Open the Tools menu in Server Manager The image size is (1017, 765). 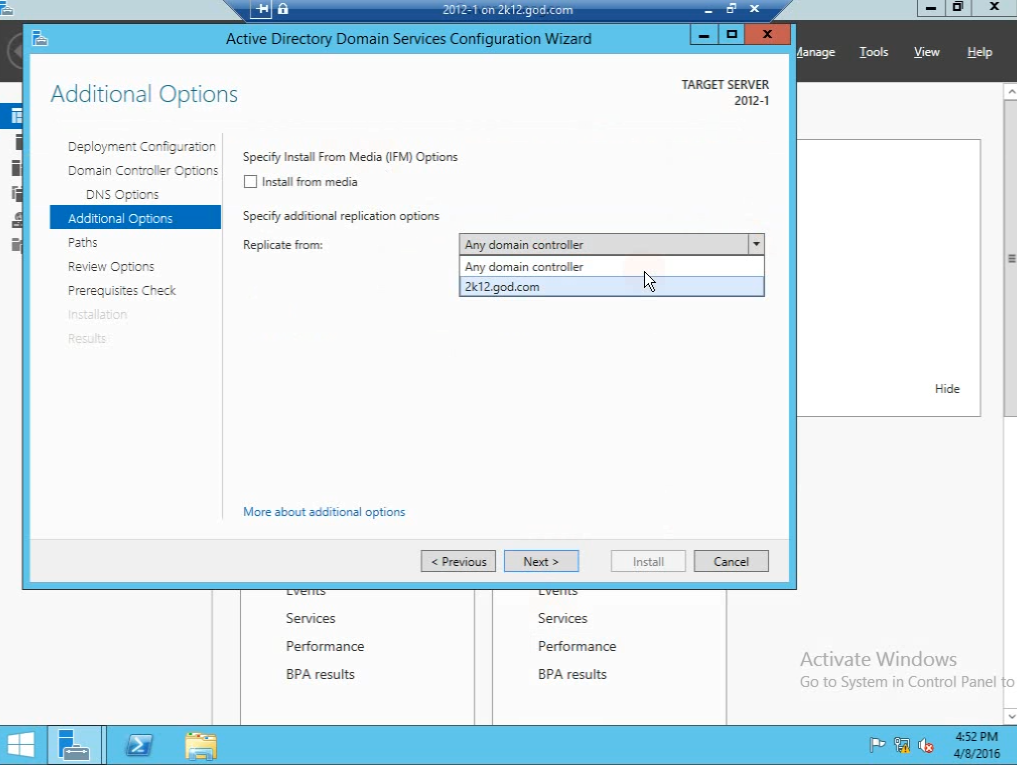874,52
